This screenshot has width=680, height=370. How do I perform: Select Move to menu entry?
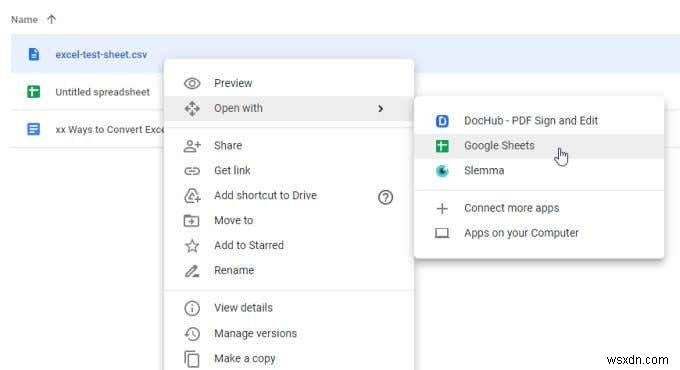point(289,221)
